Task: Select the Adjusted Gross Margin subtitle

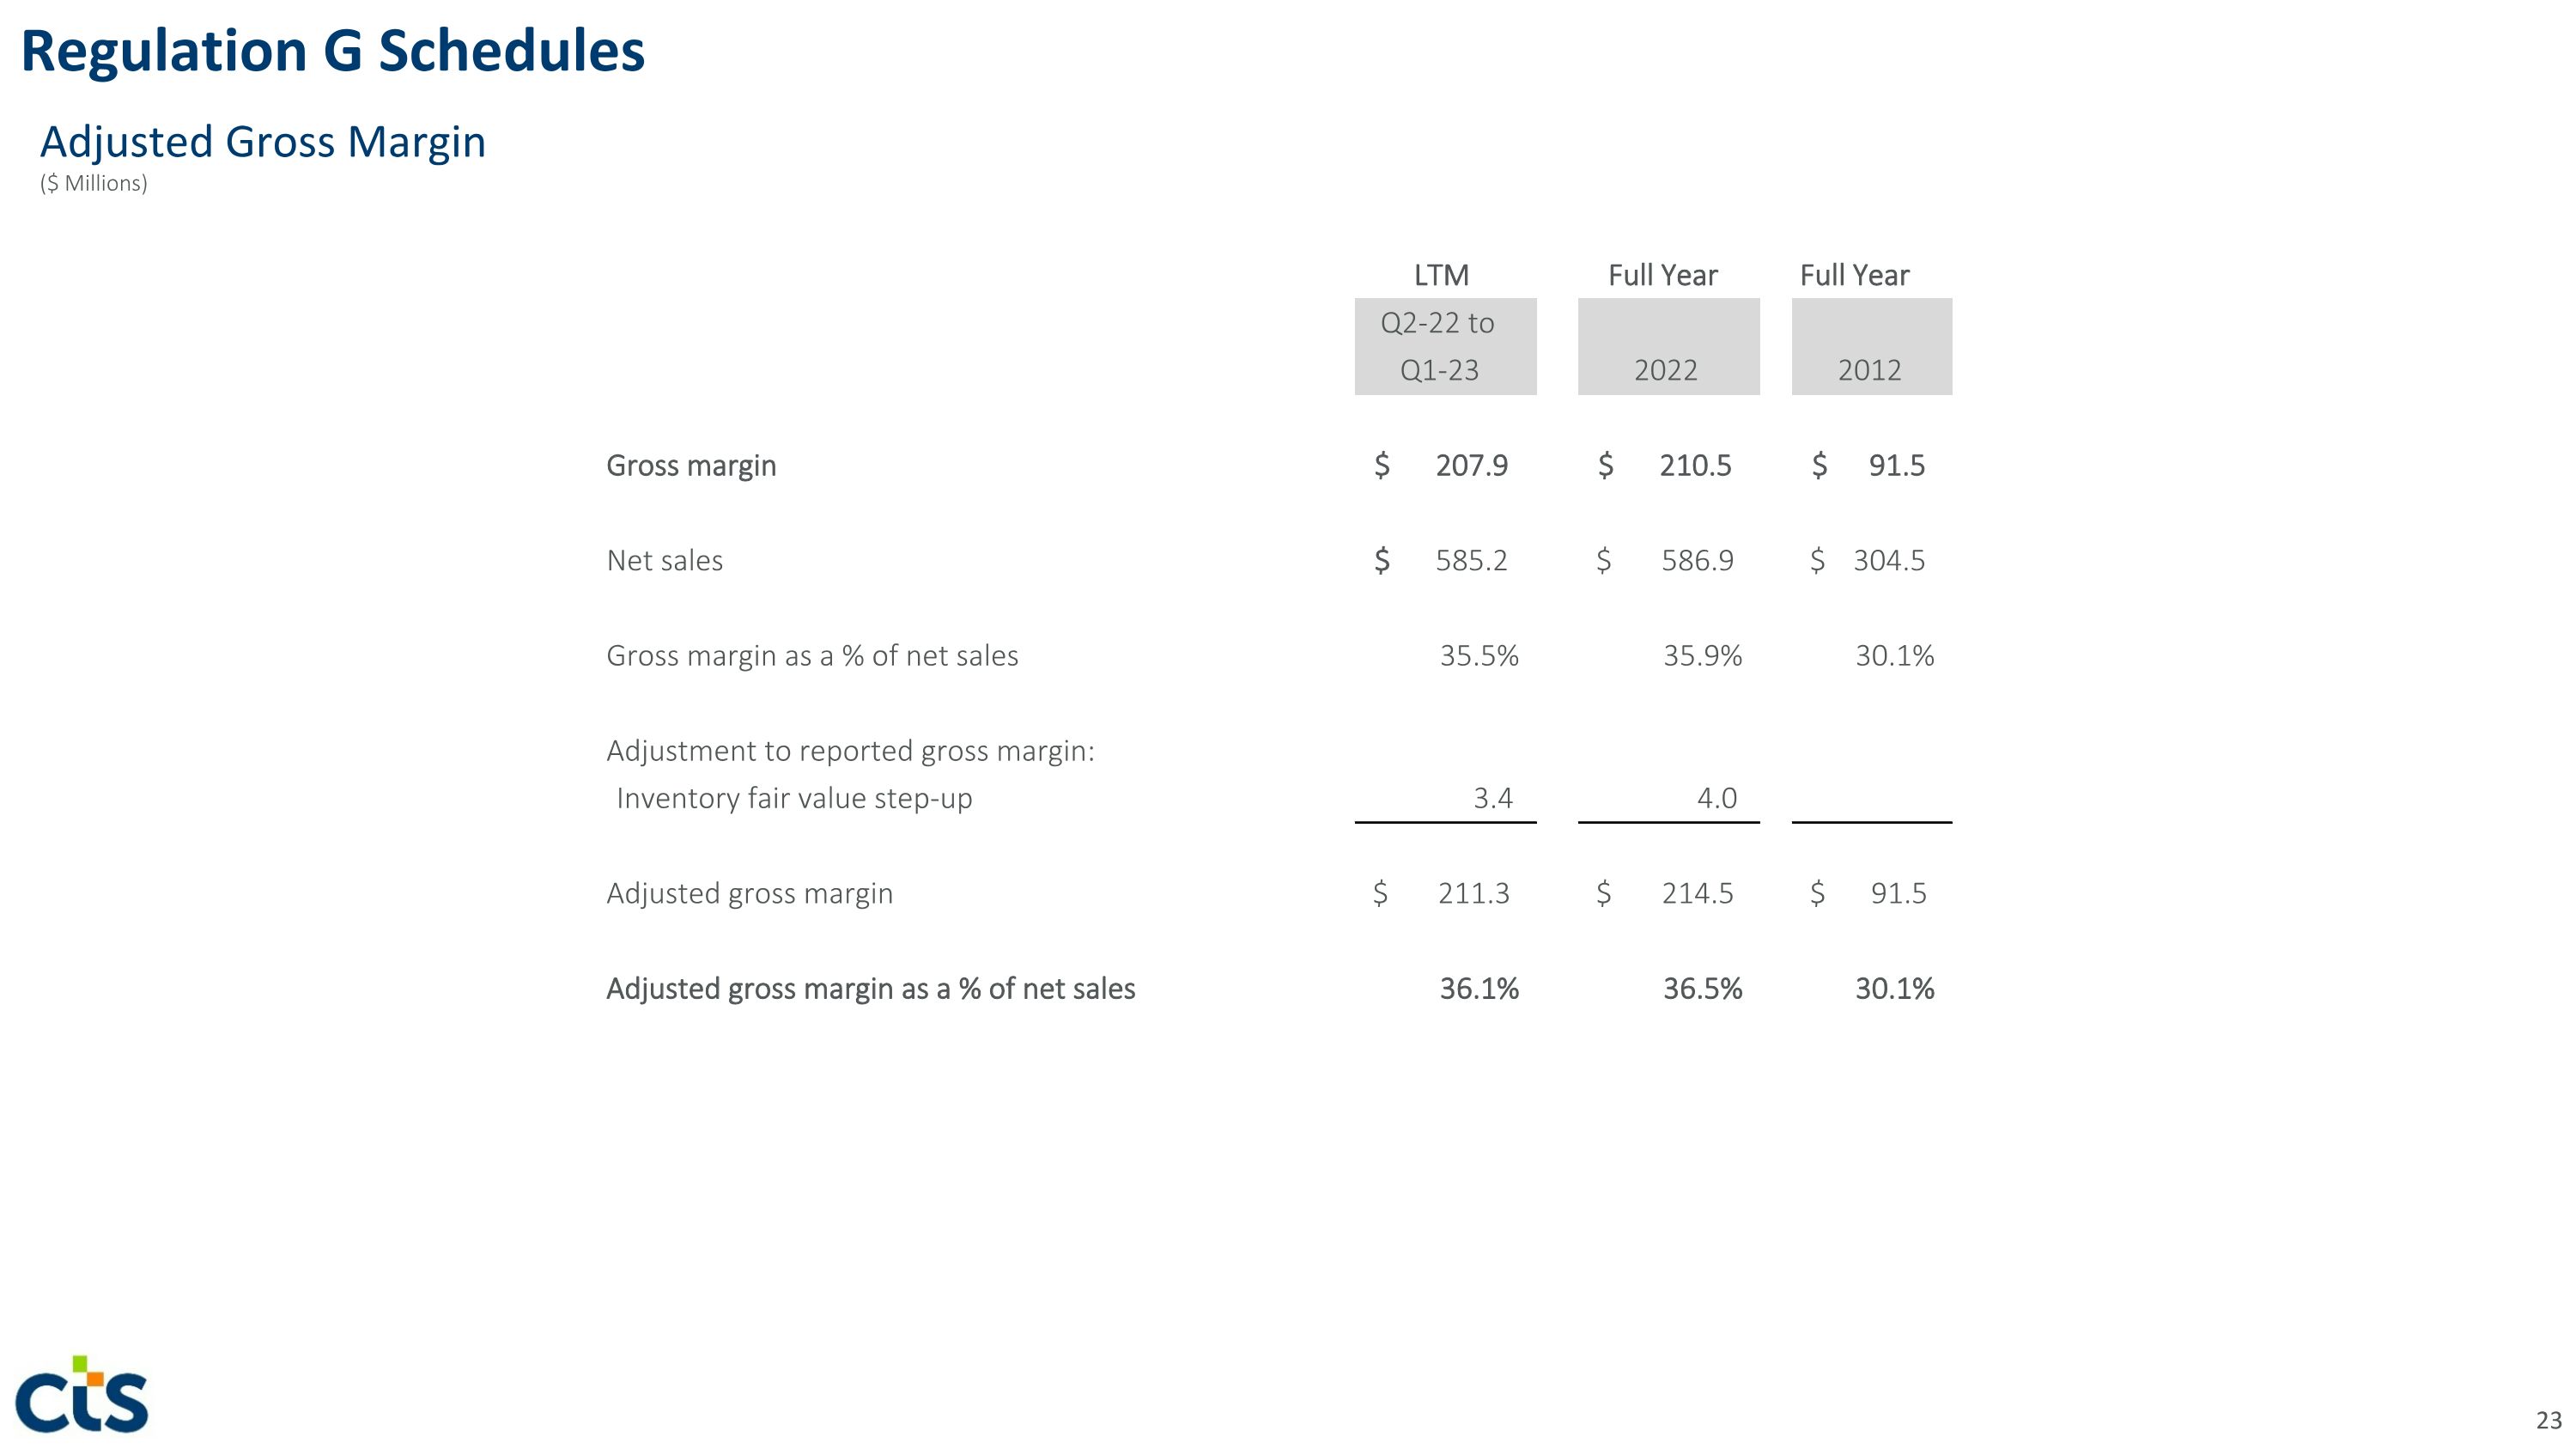Action: 262,142
